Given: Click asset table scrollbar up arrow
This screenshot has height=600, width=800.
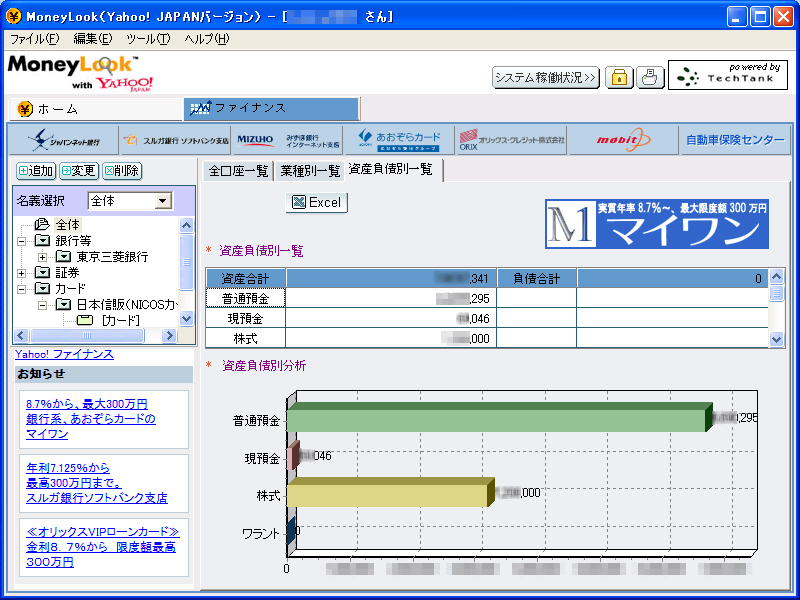Looking at the screenshot, I should pos(776,277).
